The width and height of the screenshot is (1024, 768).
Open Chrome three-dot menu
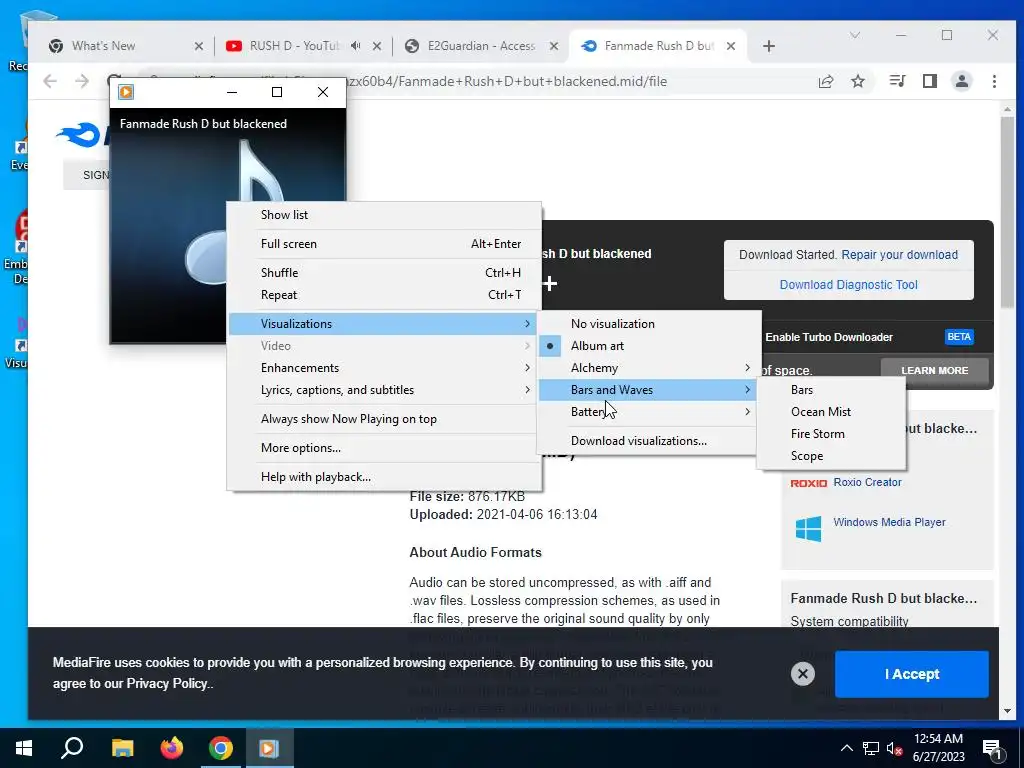click(x=994, y=81)
